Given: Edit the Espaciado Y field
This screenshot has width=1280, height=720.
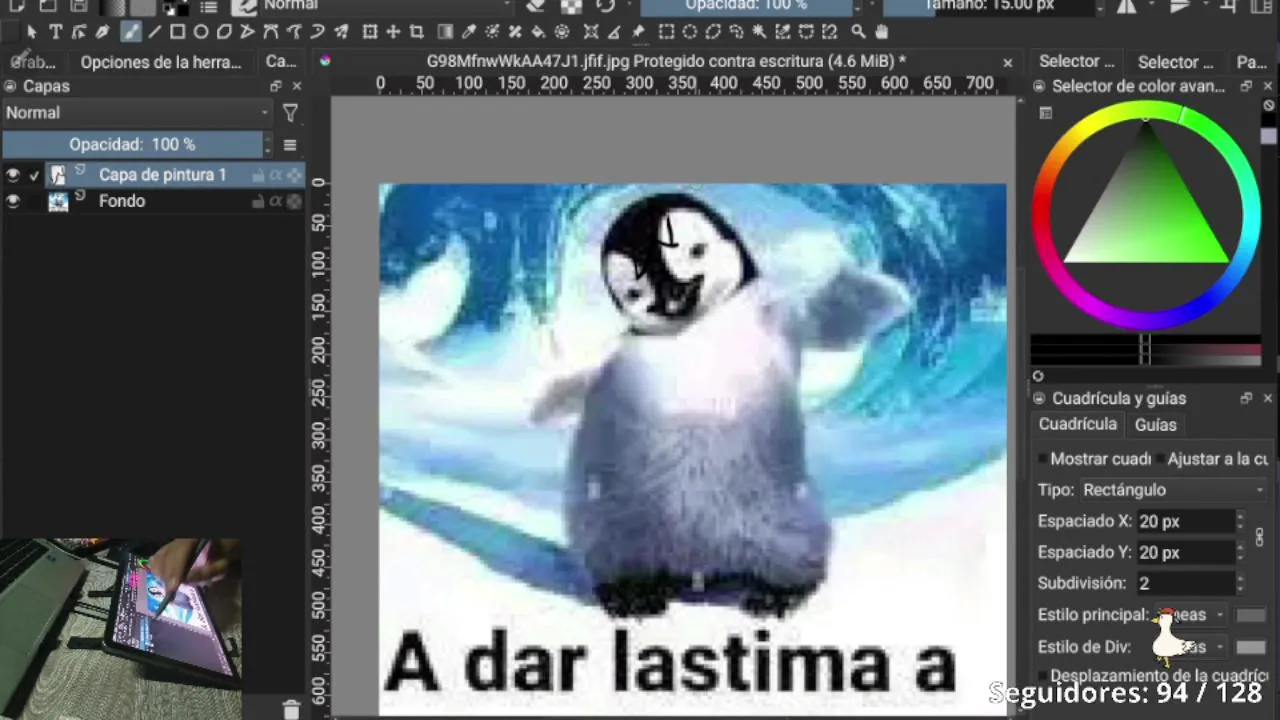Looking at the screenshot, I should point(1185,552).
